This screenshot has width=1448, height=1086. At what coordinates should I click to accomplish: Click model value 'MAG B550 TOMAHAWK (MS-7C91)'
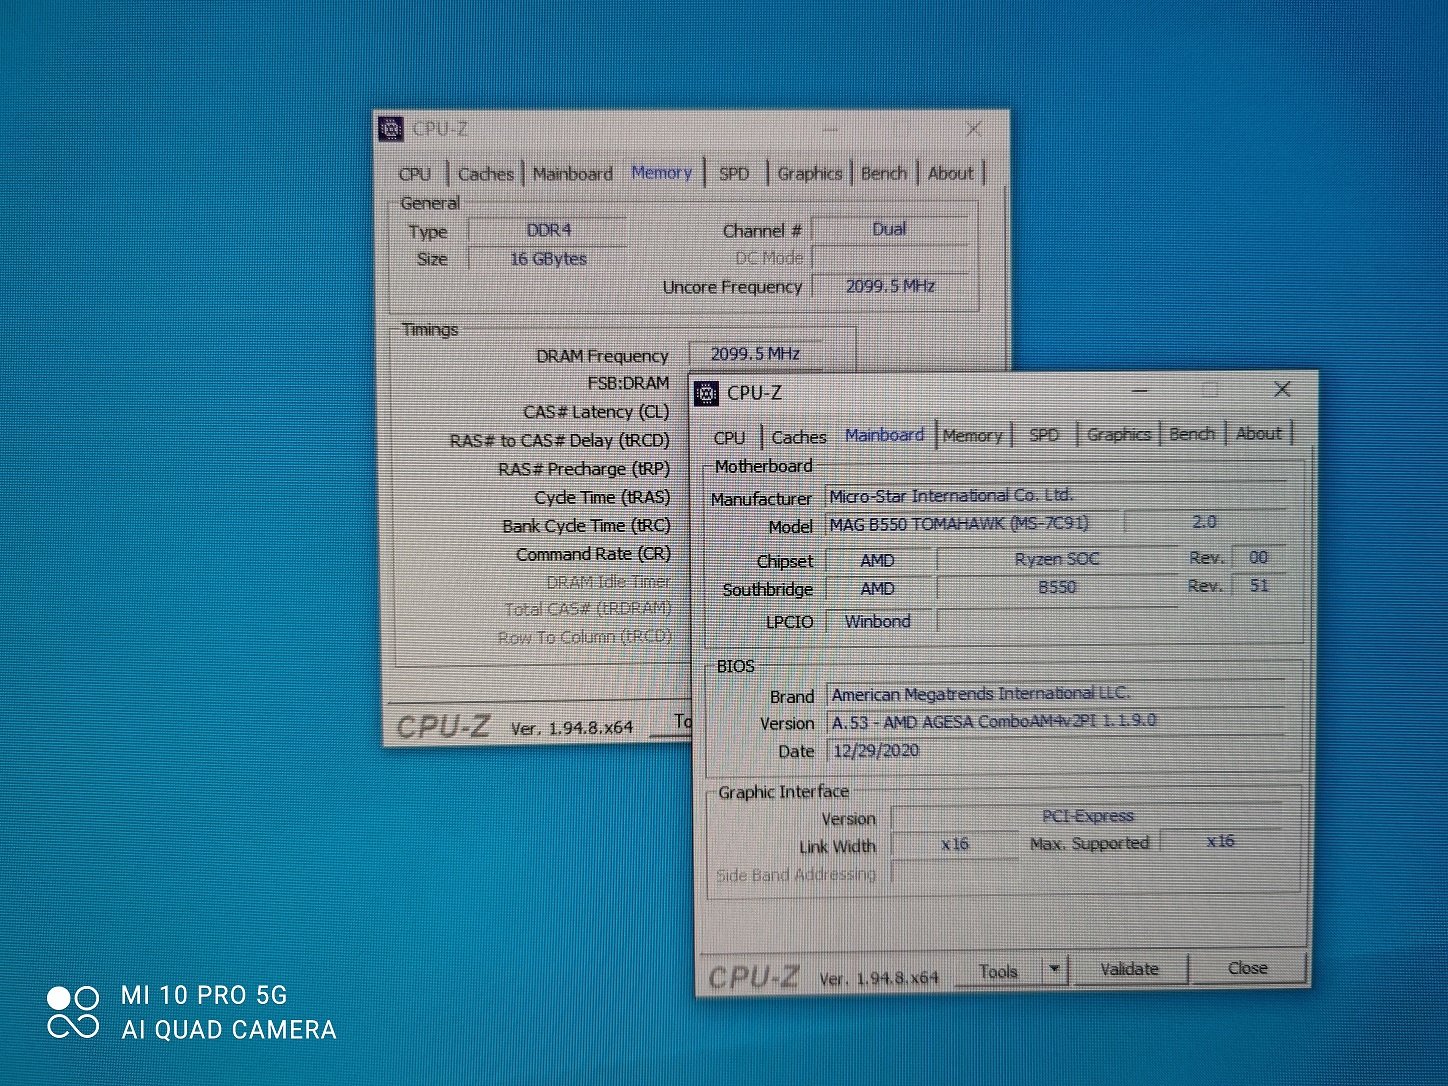pyautogui.click(x=973, y=523)
